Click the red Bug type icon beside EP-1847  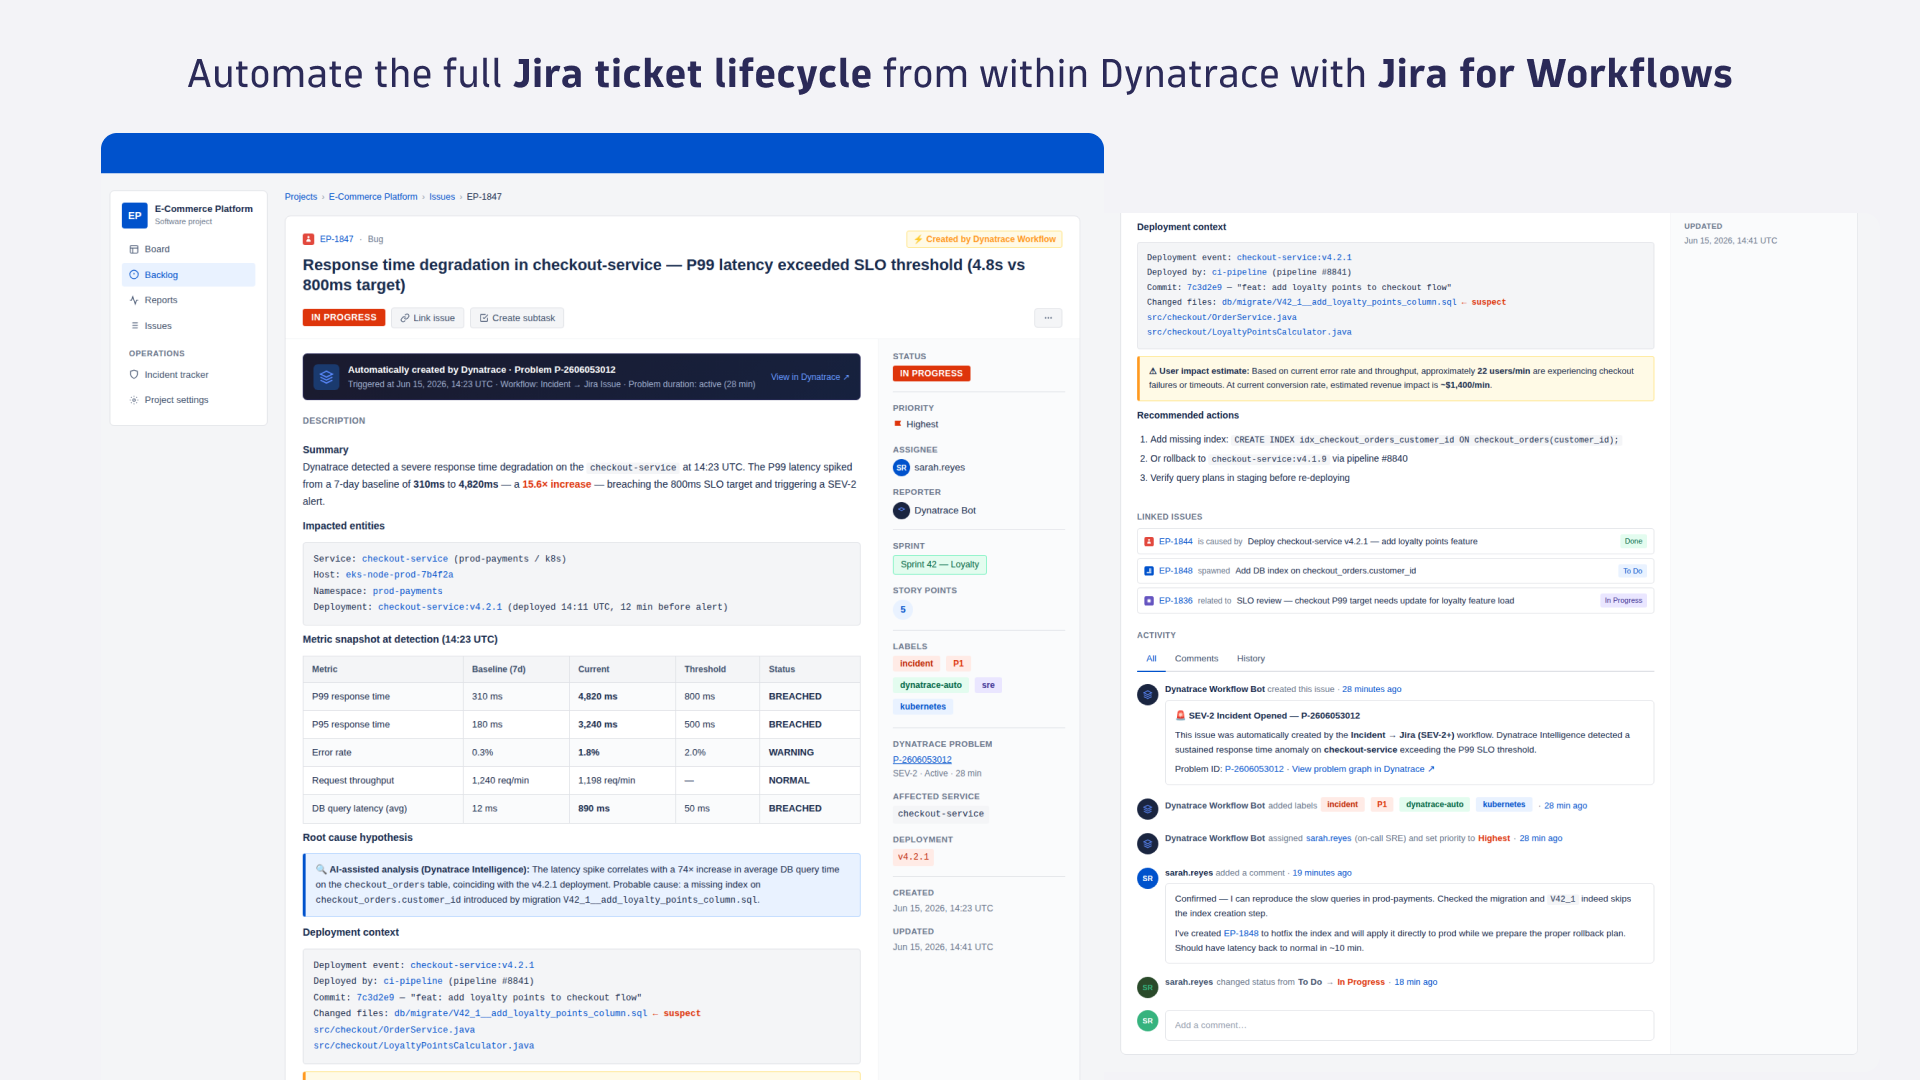tap(308, 239)
